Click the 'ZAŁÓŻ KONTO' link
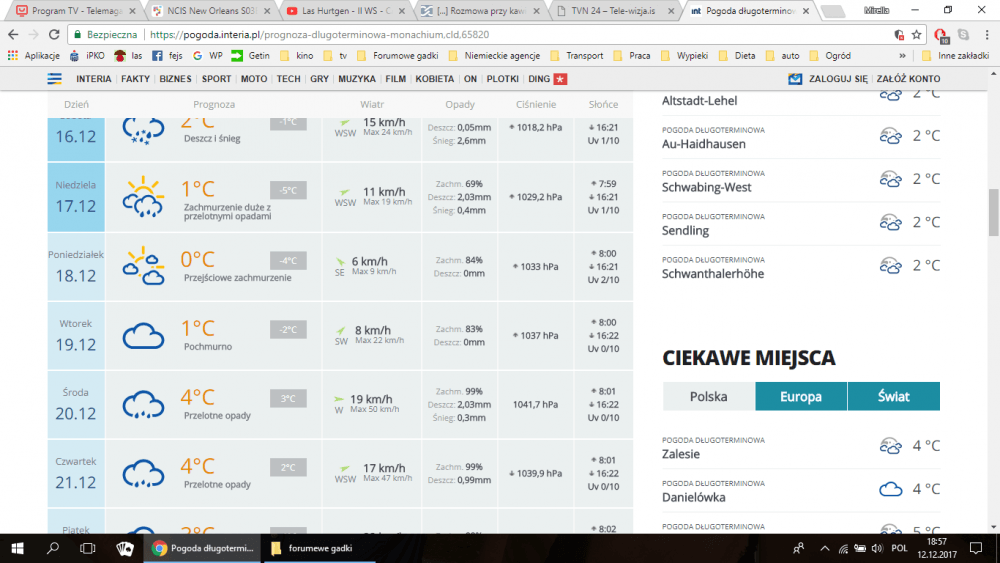1000x563 pixels. point(908,79)
